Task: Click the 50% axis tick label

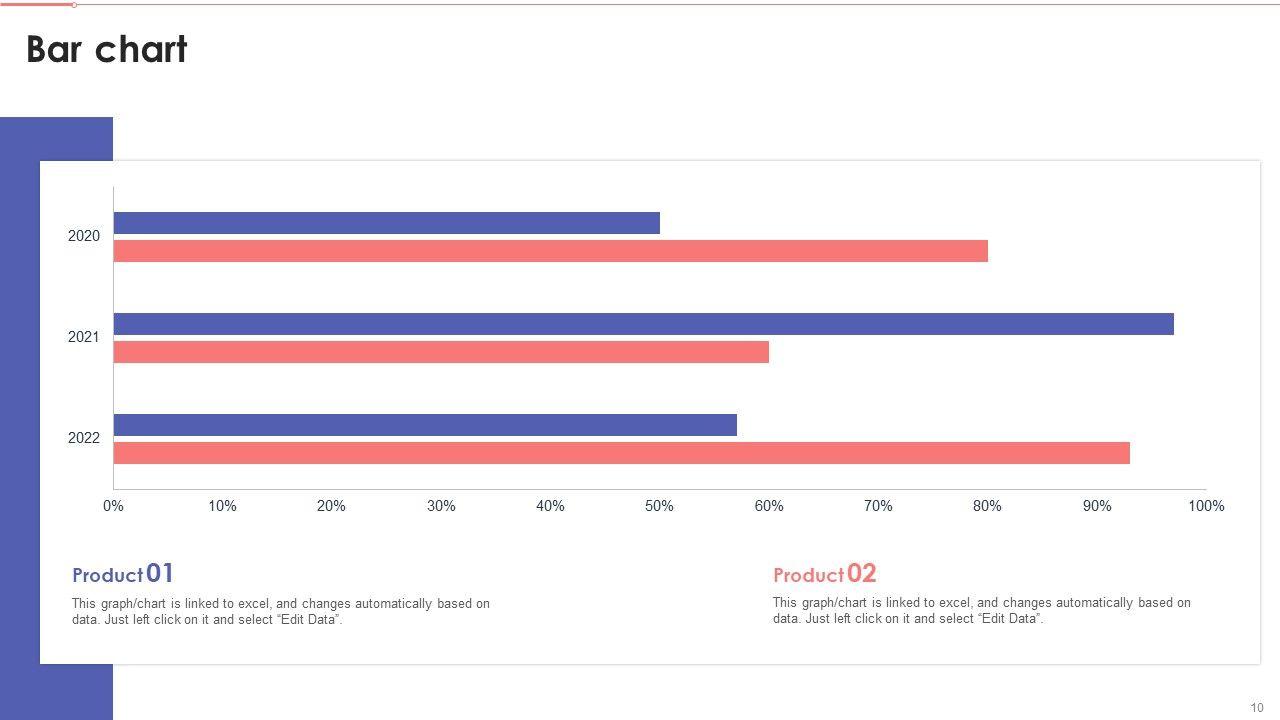Action: [659, 506]
